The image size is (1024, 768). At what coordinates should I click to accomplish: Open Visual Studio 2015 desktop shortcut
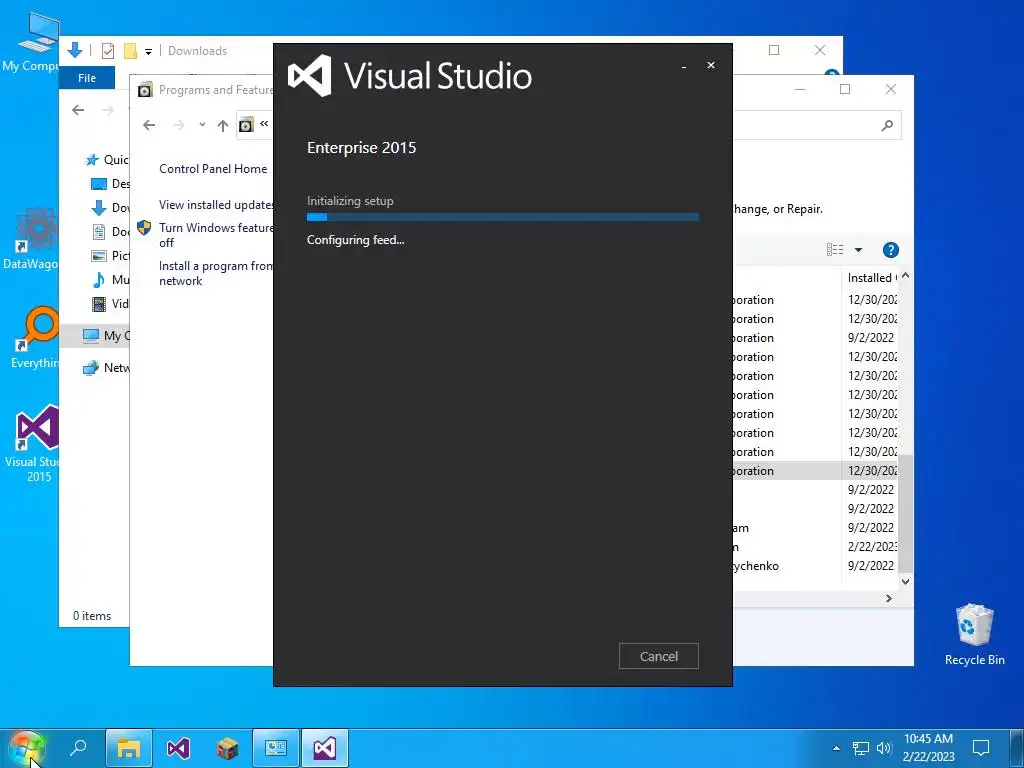[33, 444]
